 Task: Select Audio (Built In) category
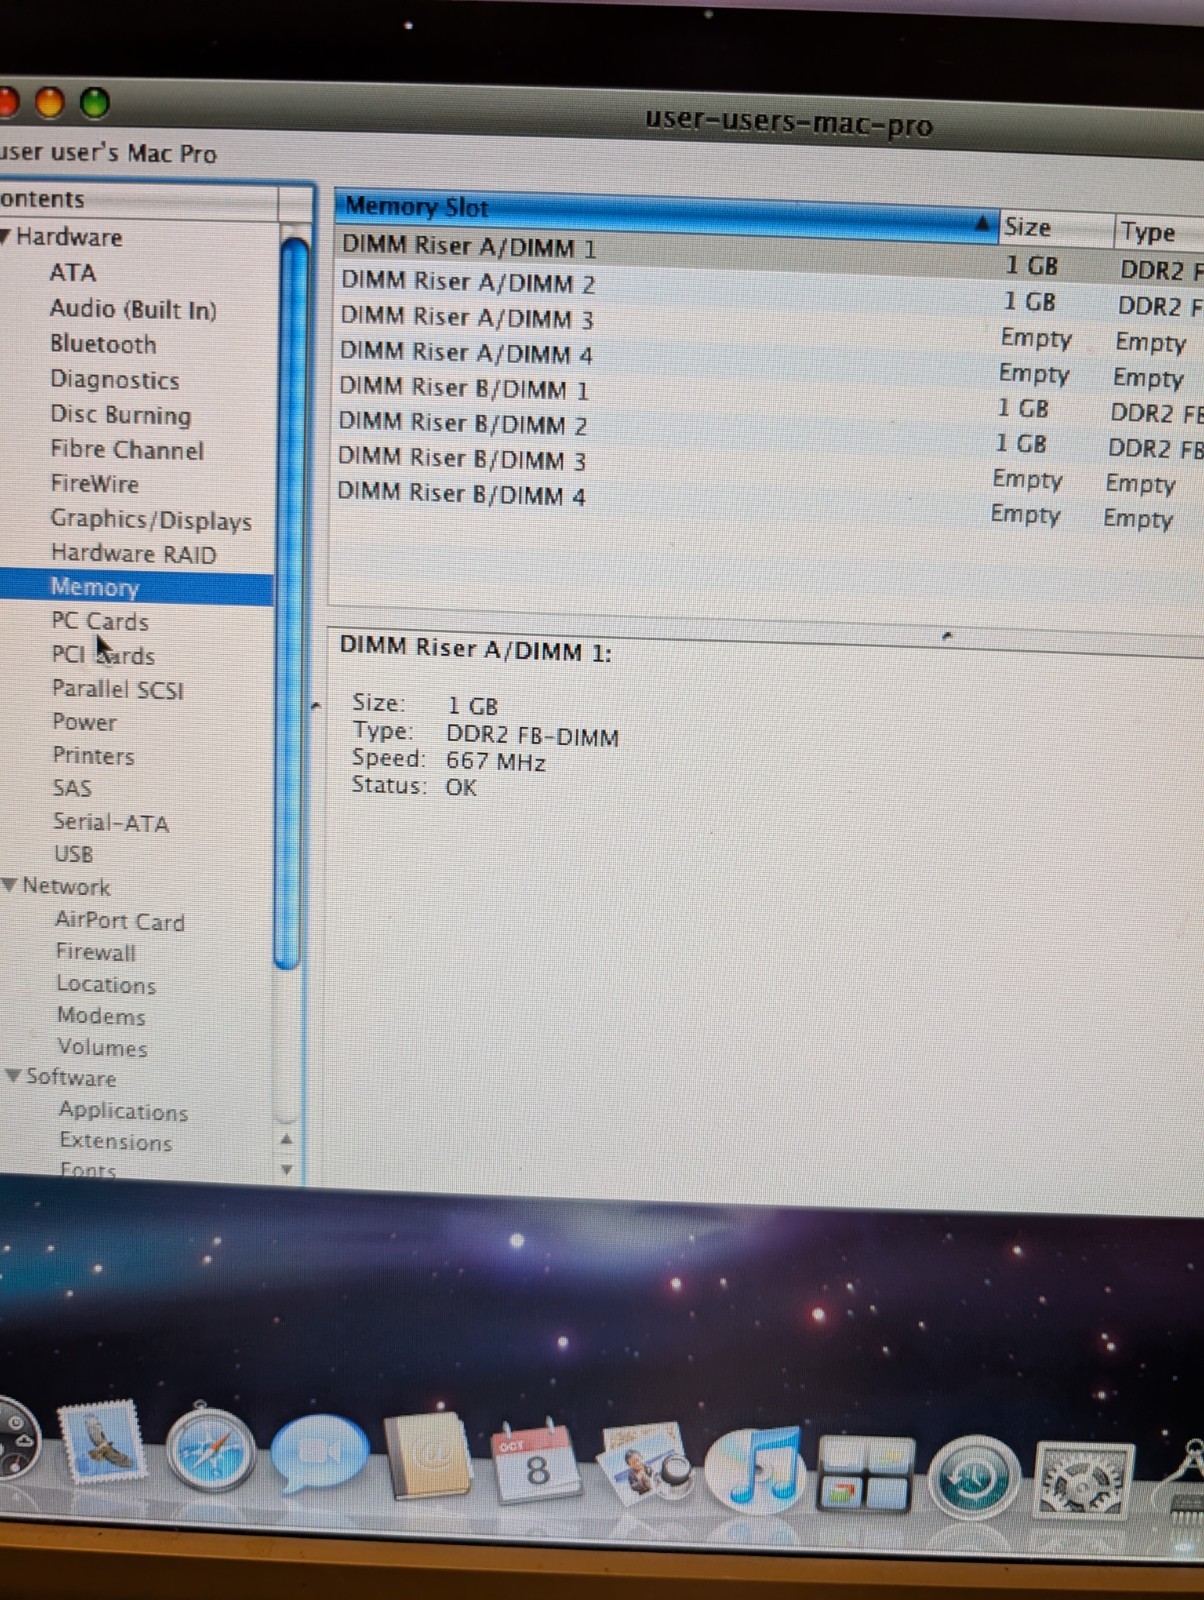(133, 309)
